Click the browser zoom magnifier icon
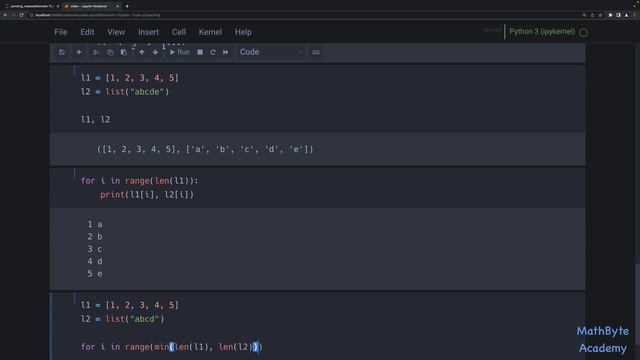Screen dimensions: 640x360 584,15
